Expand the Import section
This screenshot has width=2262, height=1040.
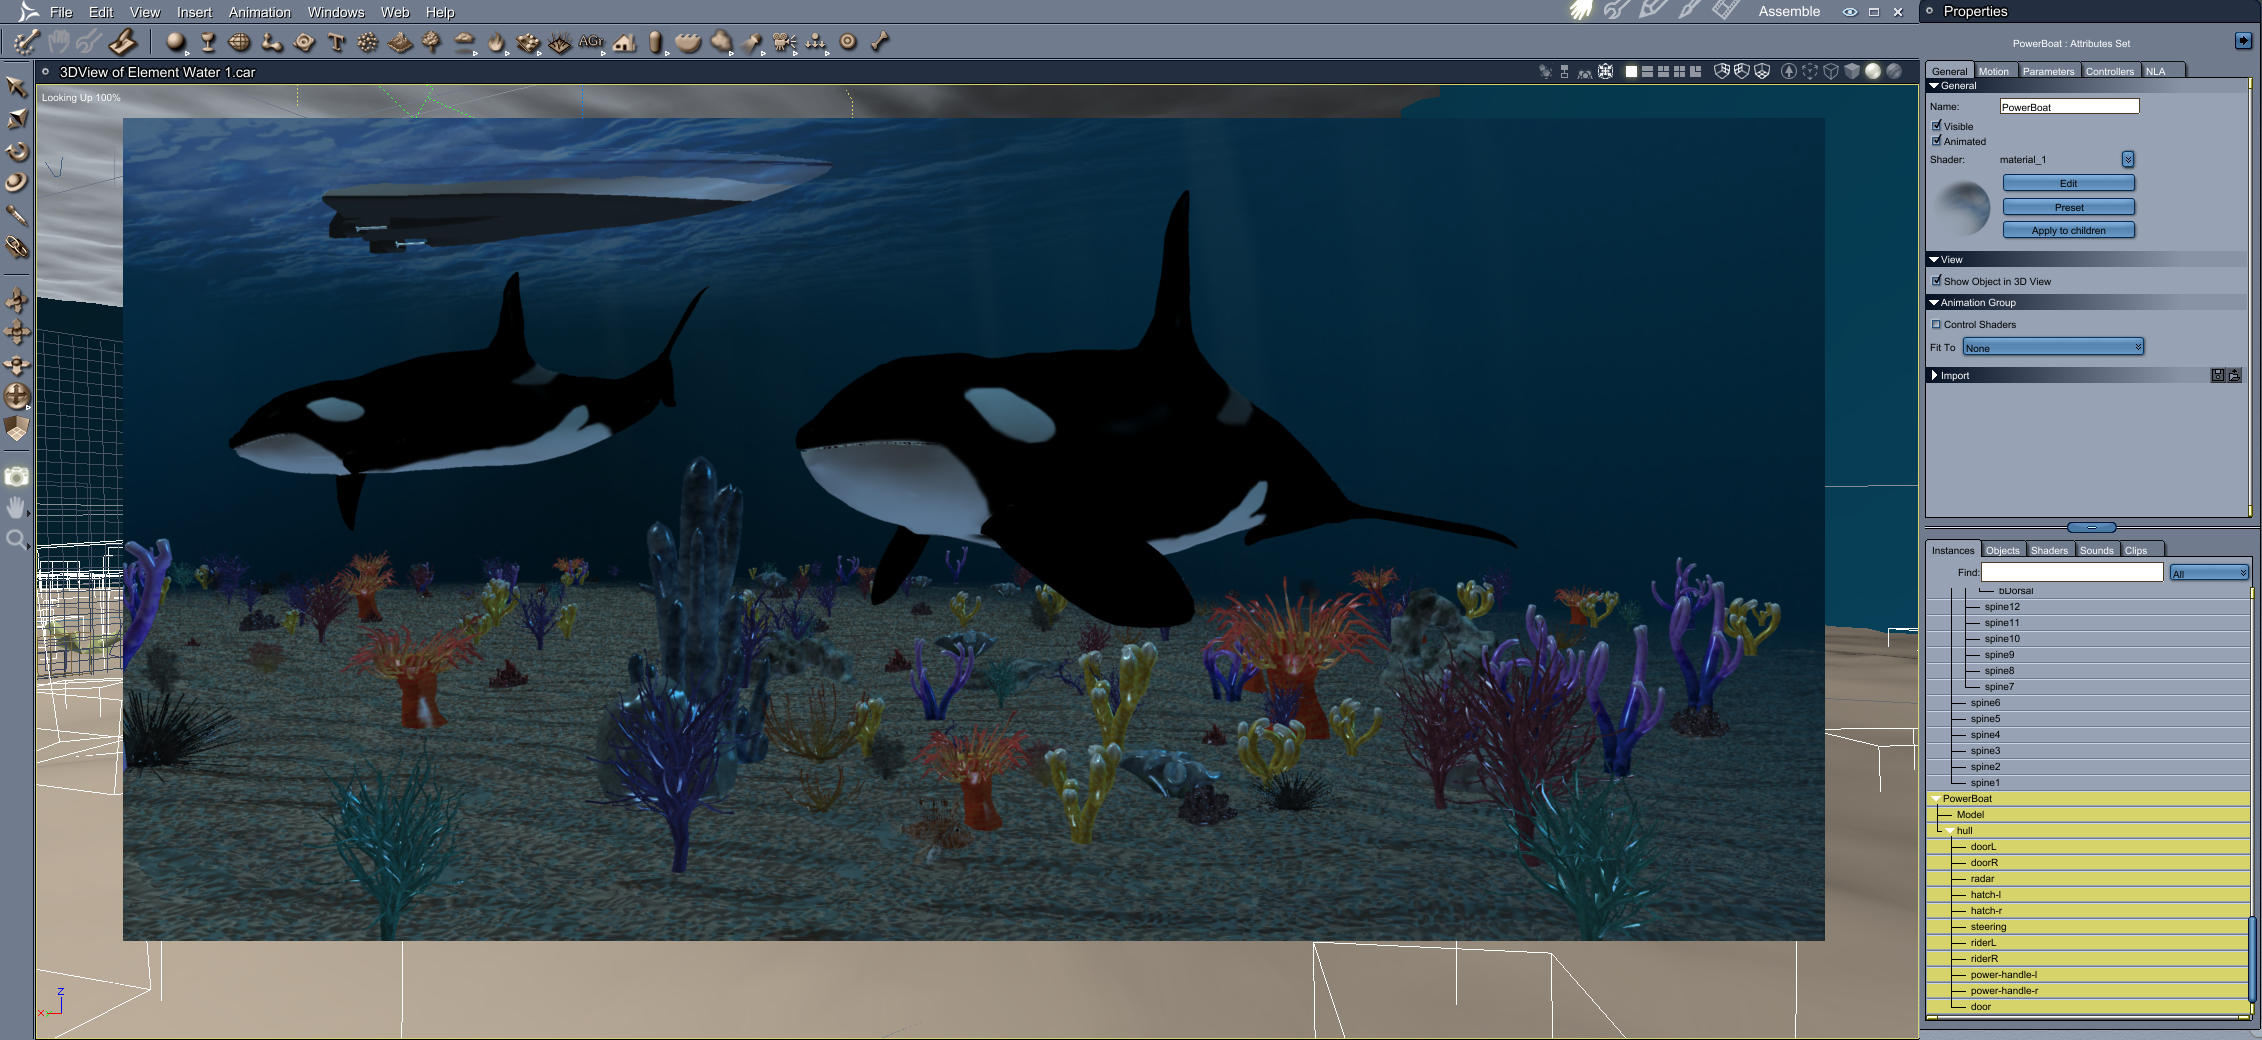tap(1934, 375)
